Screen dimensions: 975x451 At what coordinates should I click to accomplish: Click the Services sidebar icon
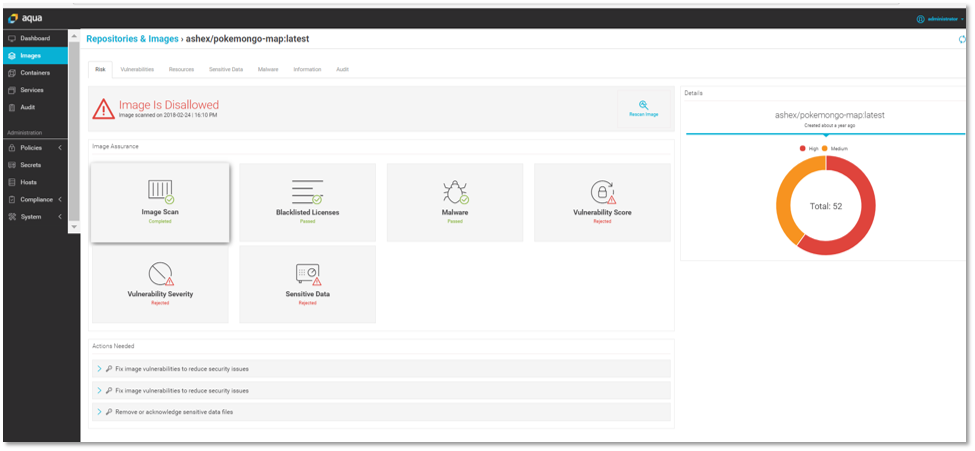point(12,90)
